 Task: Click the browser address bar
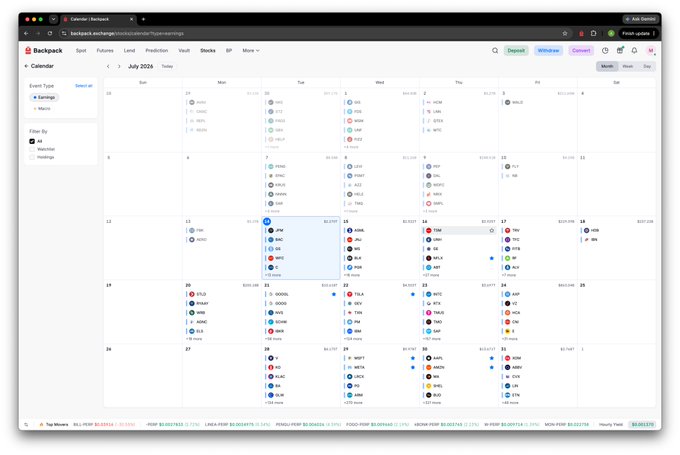pos(312,33)
